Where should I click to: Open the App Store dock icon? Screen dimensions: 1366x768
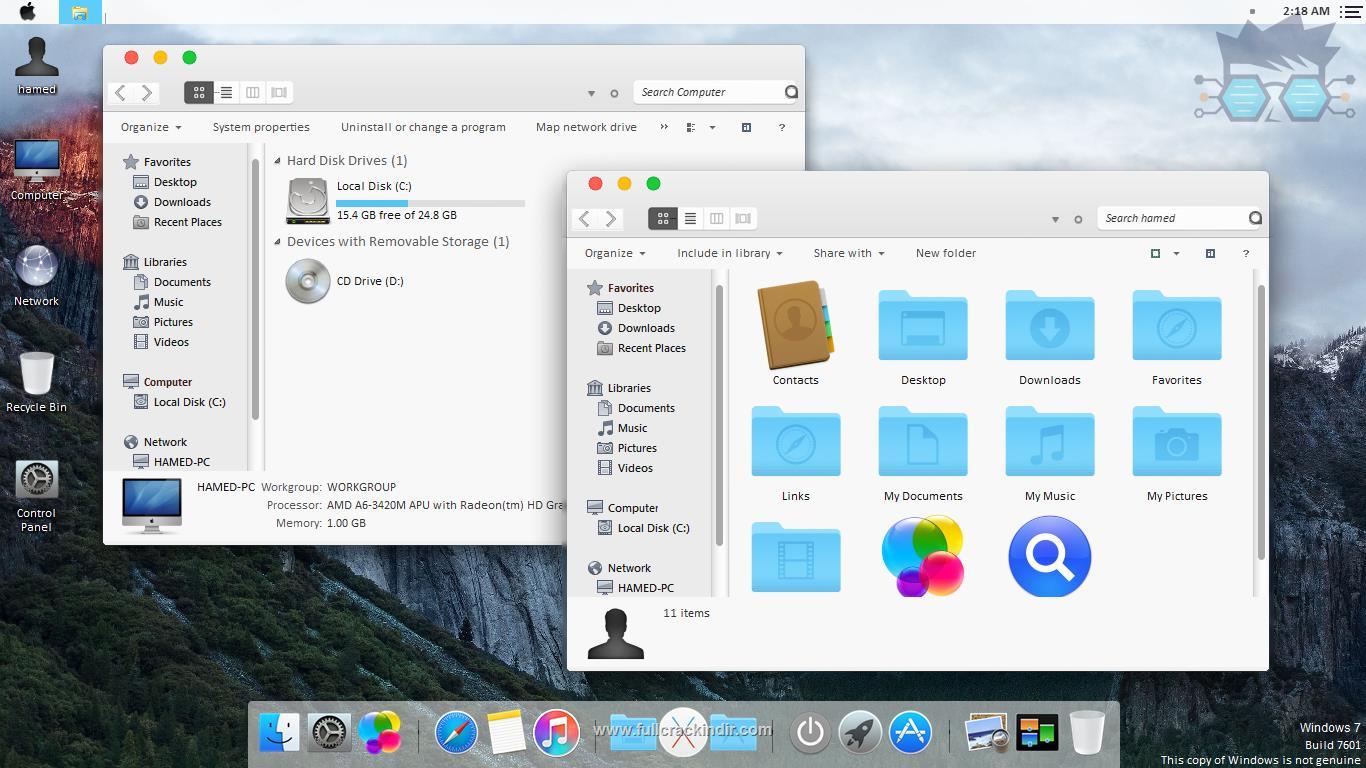[910, 733]
